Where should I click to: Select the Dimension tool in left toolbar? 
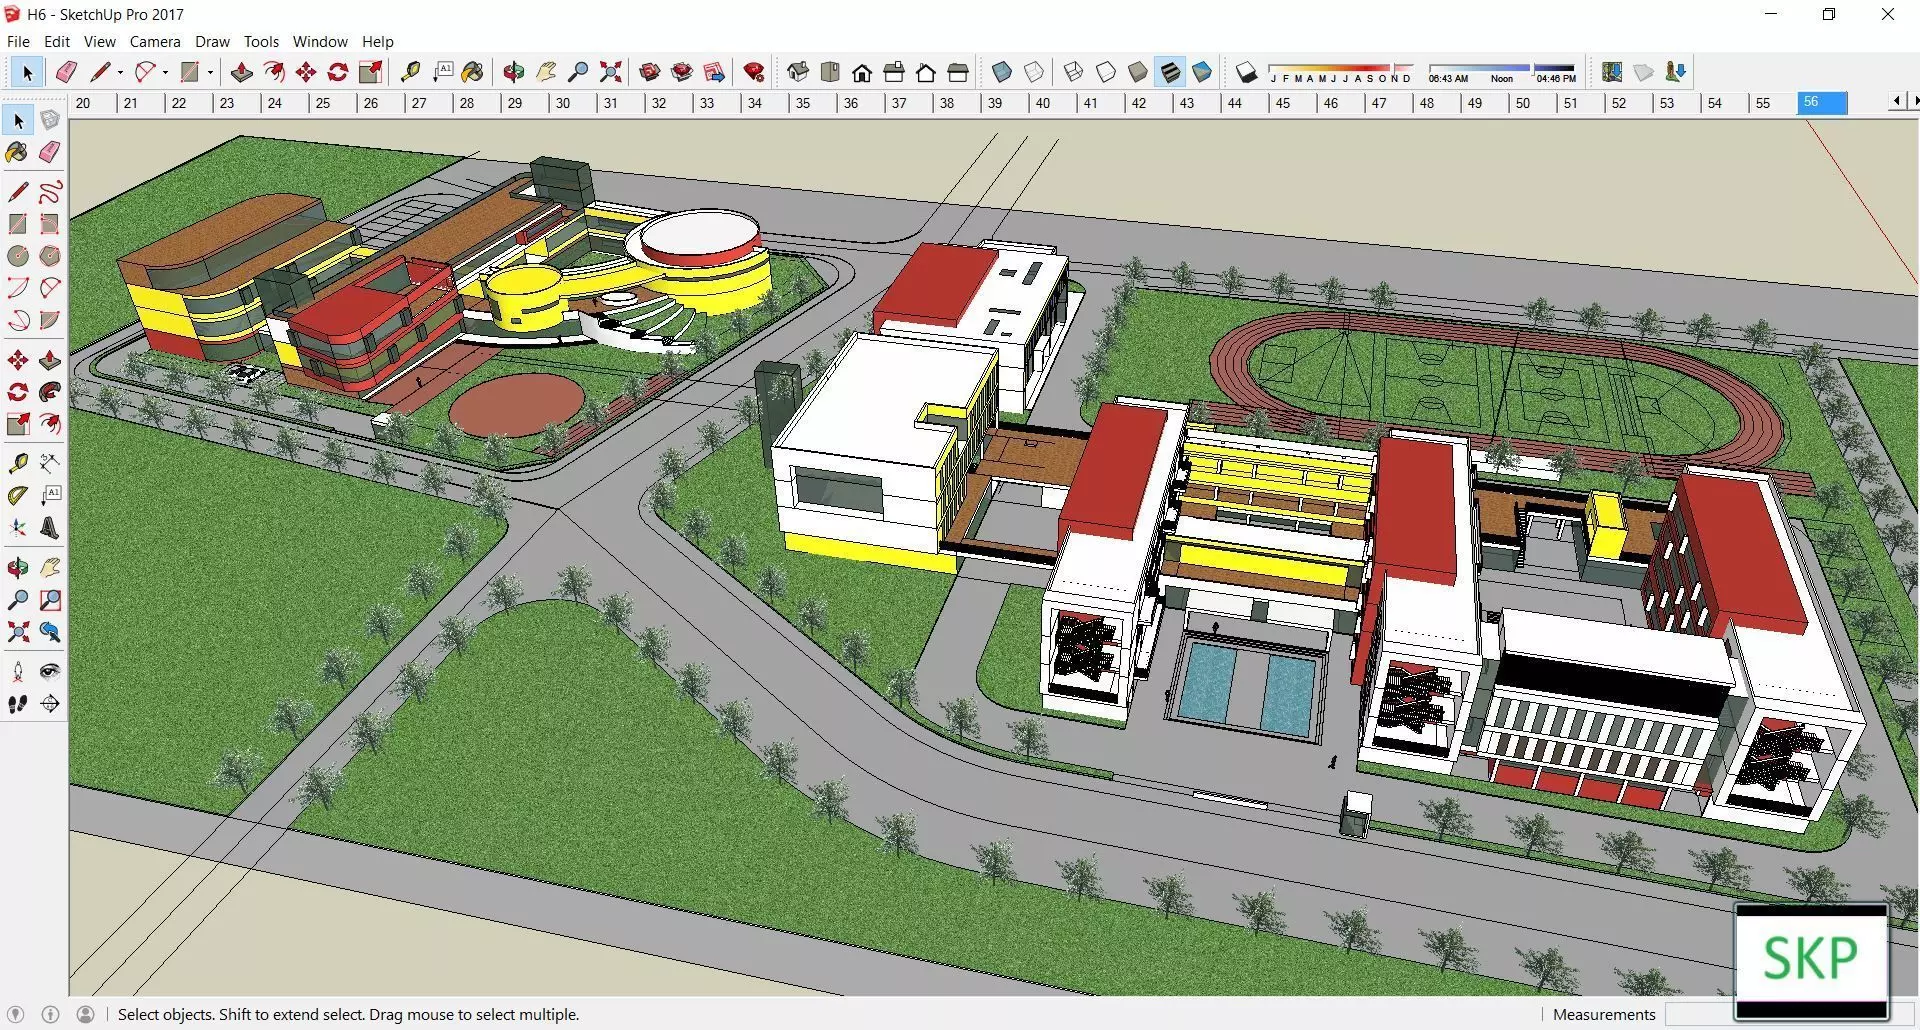(50, 464)
